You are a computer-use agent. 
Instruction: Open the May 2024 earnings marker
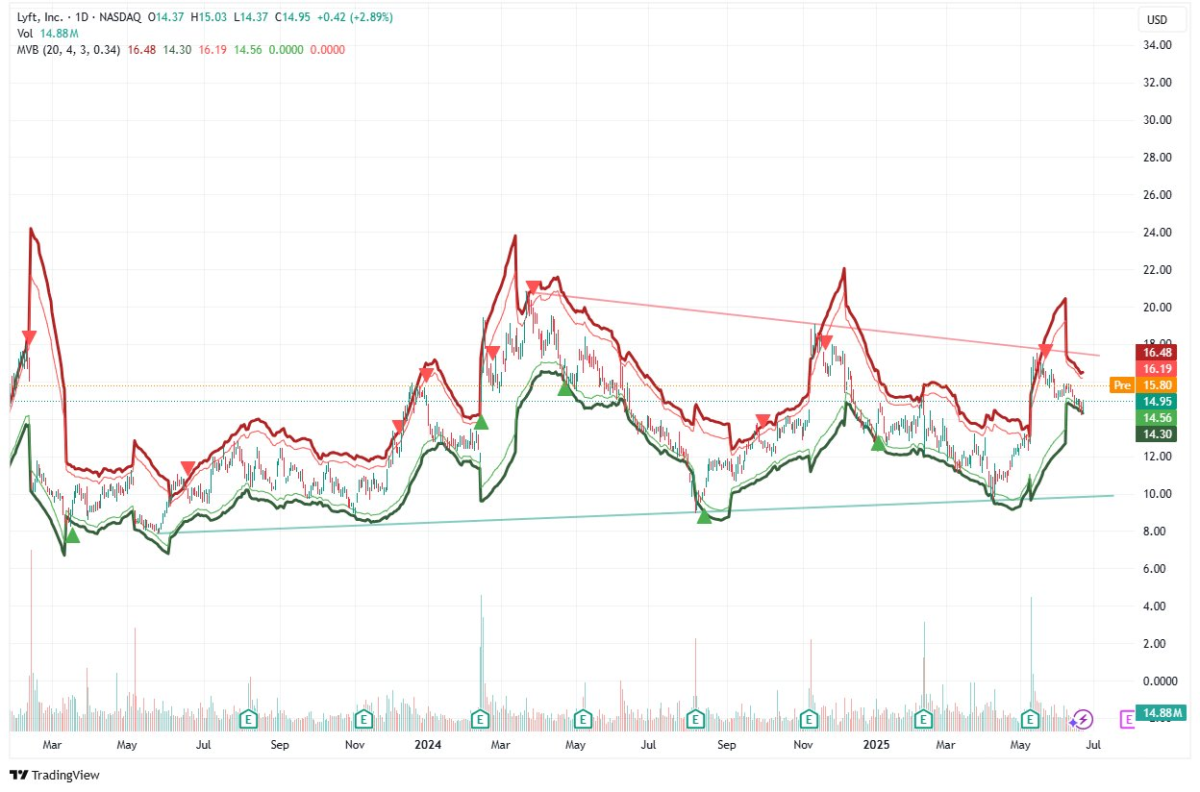[581, 718]
